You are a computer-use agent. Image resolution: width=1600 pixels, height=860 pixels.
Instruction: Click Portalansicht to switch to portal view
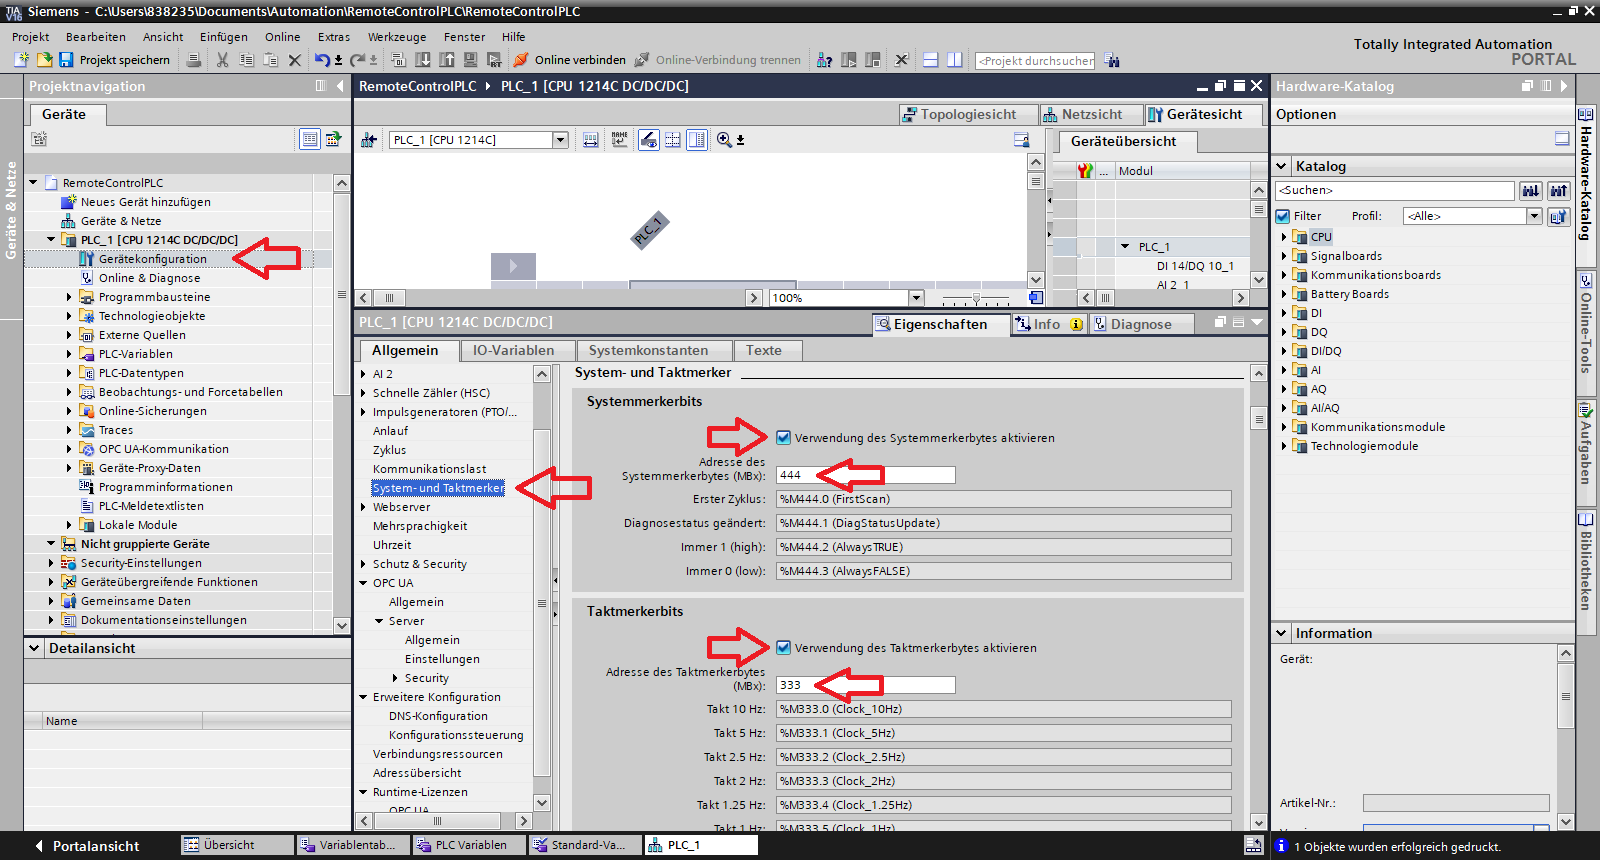pyautogui.click(x=87, y=846)
